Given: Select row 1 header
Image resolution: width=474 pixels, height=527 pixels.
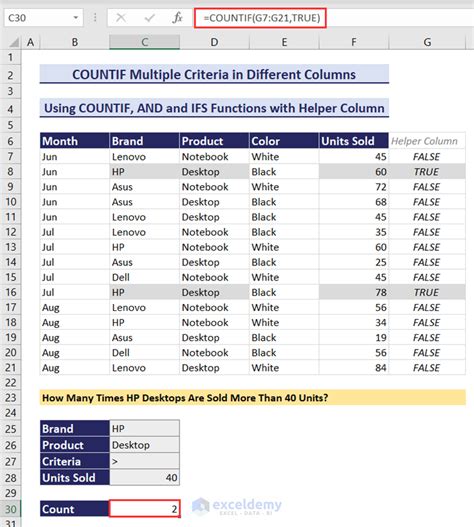Looking at the screenshot, I should coord(10,57).
